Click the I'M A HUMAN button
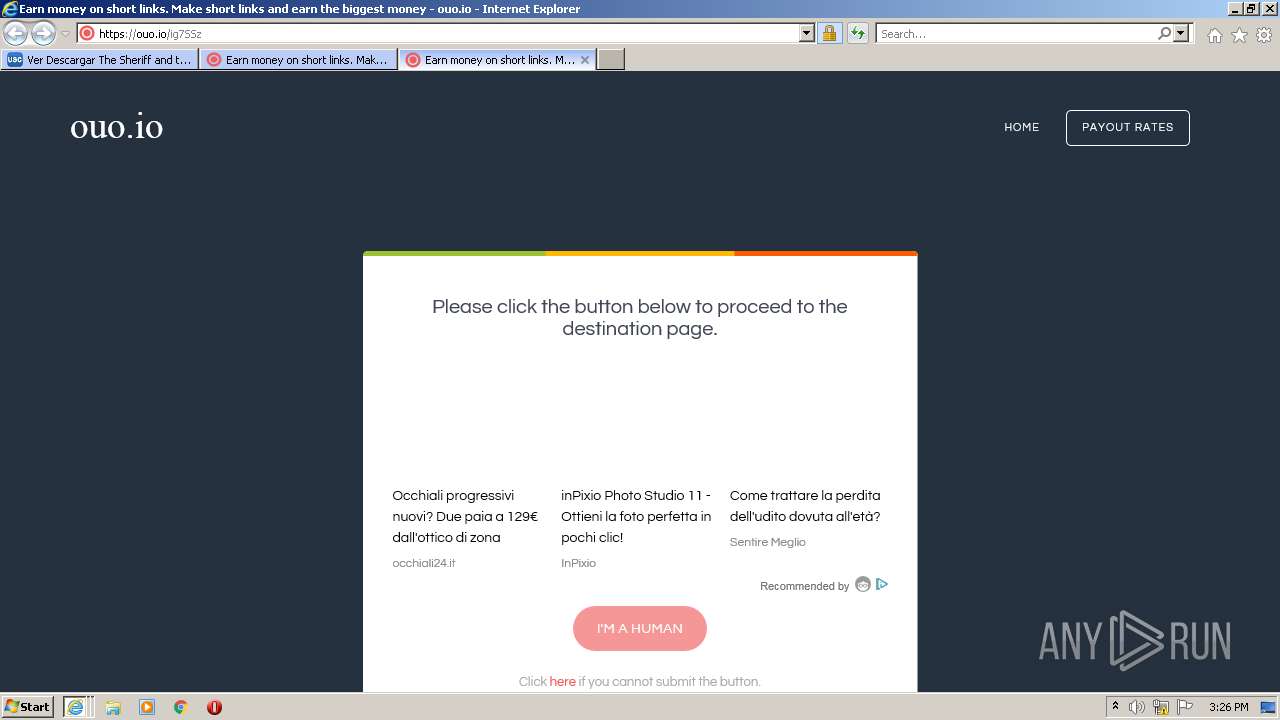Viewport: 1280px width, 720px height. point(640,628)
